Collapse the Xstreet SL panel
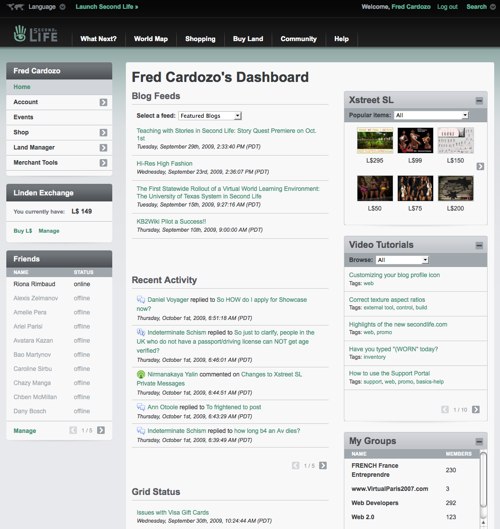Screen dimensions: 500x529 pos(479,101)
